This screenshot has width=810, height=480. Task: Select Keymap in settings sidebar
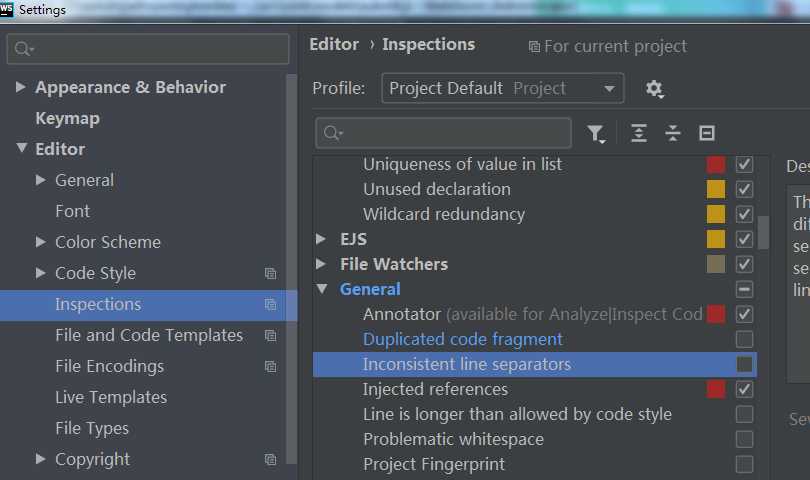[x=67, y=118]
